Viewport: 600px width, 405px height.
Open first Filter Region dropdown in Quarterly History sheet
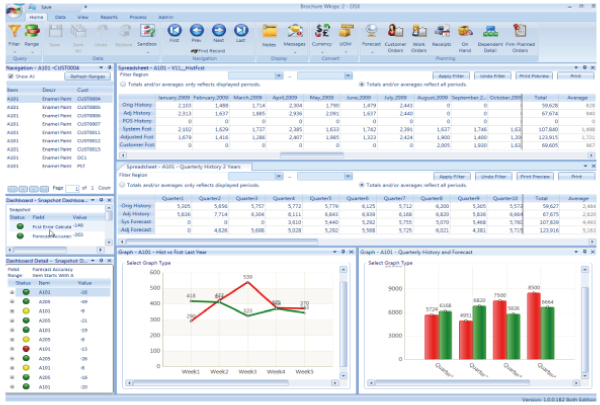[279, 176]
